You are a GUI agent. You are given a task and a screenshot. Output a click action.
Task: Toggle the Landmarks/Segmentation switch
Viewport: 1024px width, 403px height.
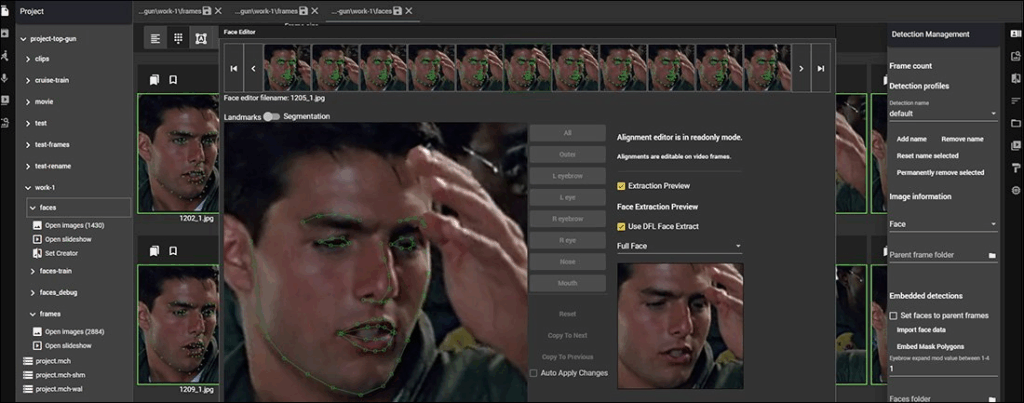[271, 117]
